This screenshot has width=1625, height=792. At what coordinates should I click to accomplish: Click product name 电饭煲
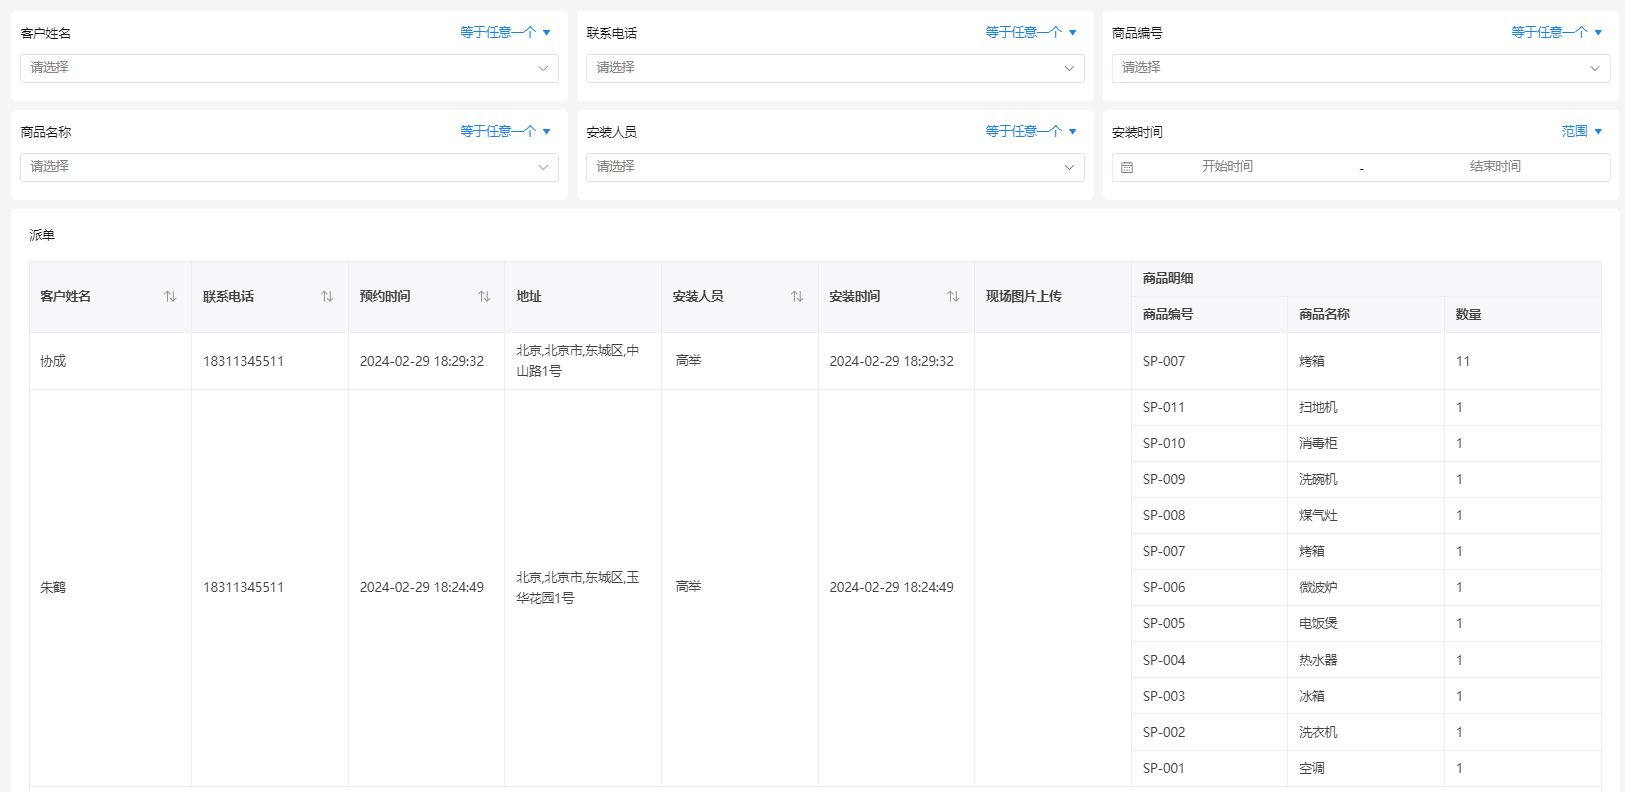click(1318, 624)
